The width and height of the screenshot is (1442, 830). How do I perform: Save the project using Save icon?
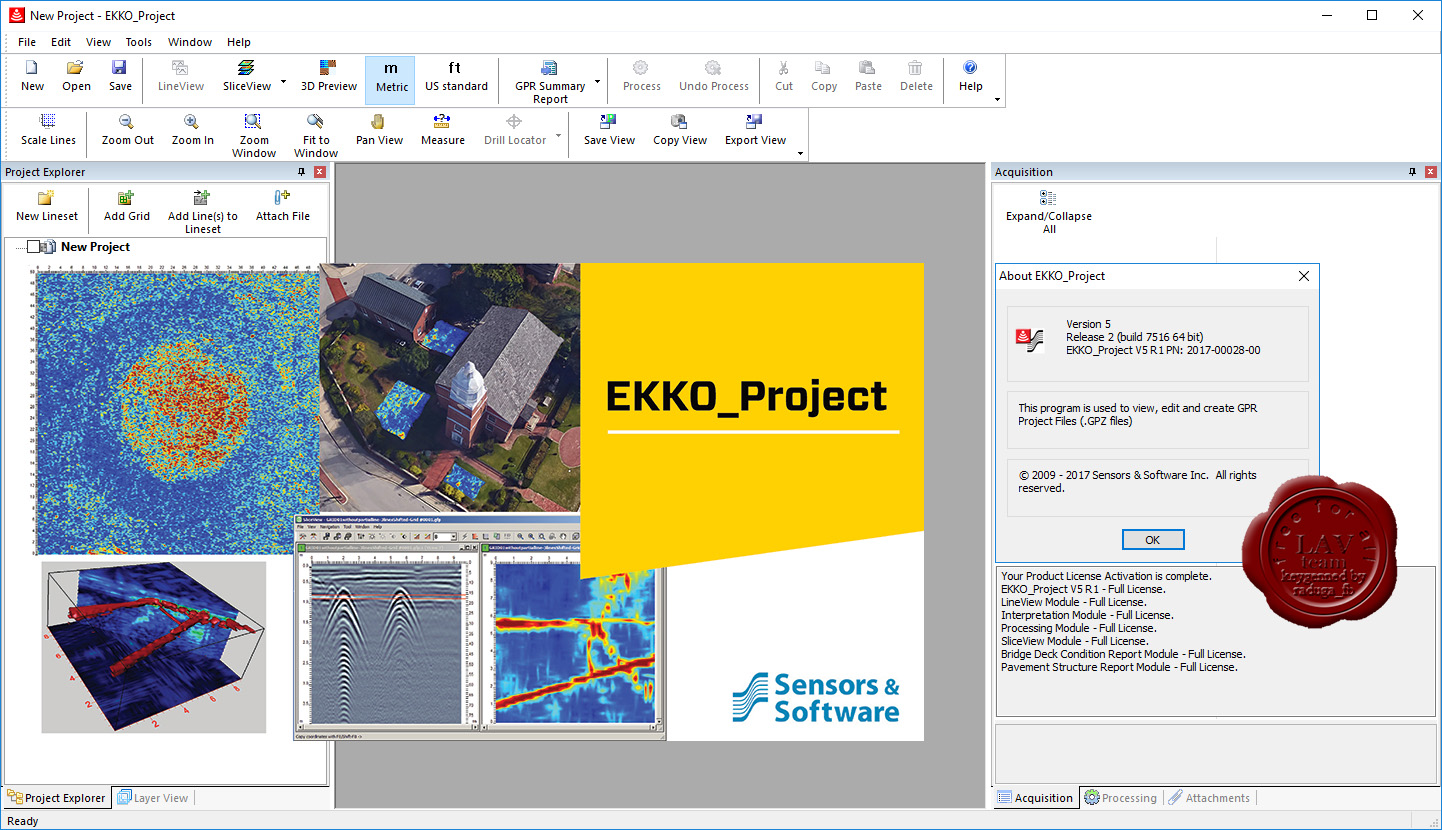click(x=120, y=75)
